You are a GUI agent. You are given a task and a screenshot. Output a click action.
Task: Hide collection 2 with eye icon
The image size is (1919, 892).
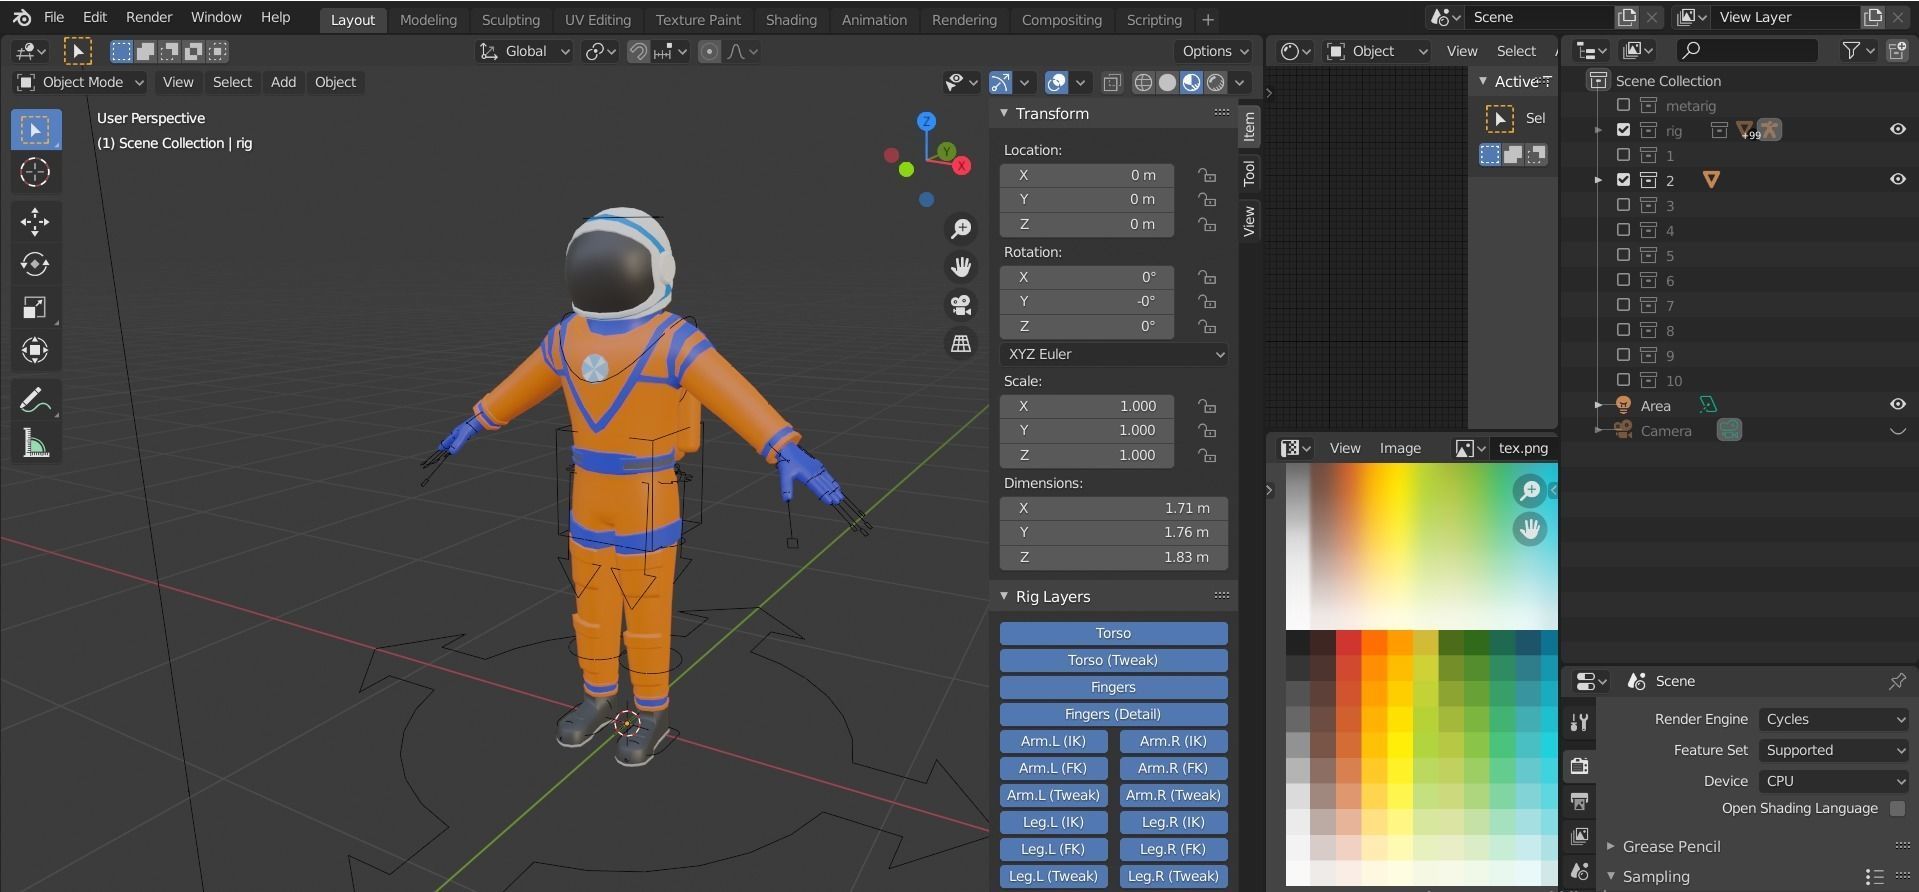coord(1897,179)
